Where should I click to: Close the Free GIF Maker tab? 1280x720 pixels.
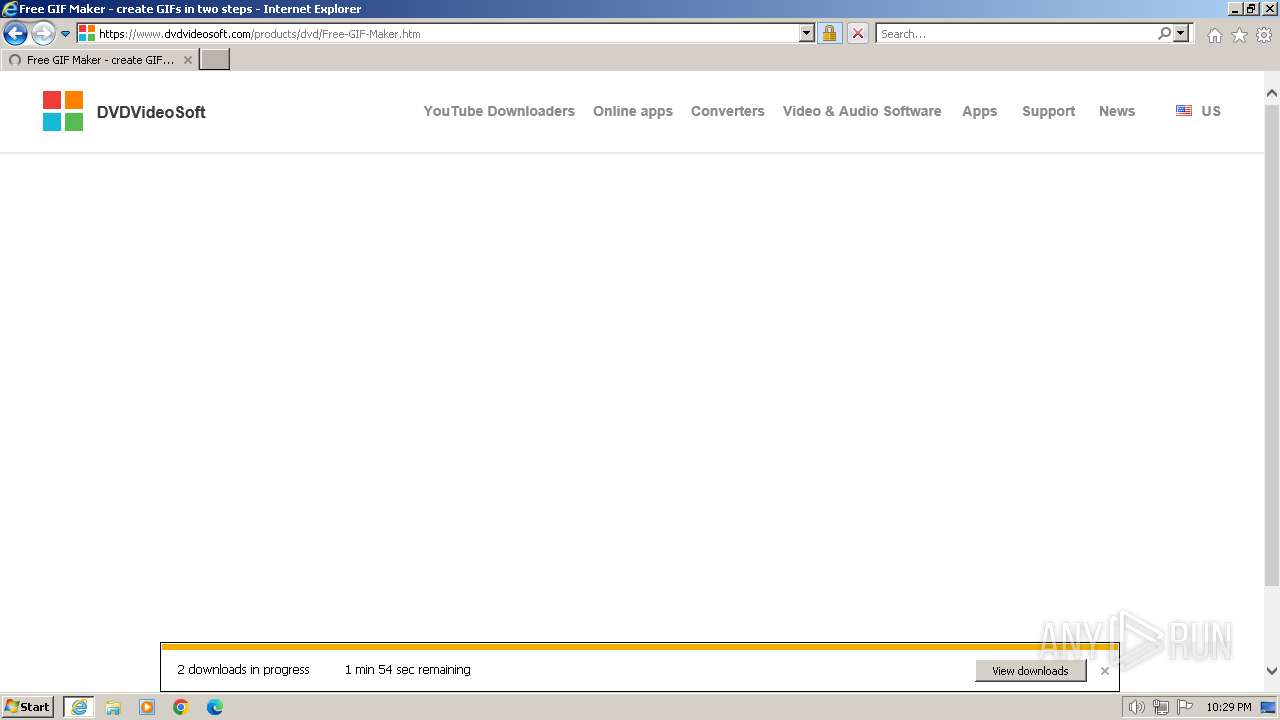(187, 60)
